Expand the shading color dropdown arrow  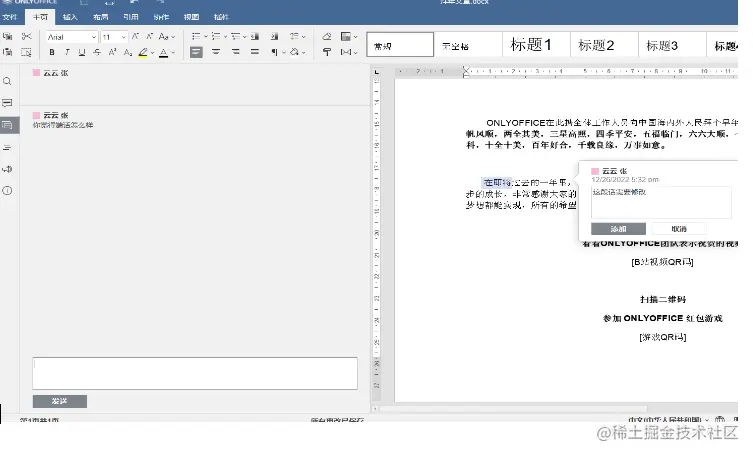(x=304, y=52)
